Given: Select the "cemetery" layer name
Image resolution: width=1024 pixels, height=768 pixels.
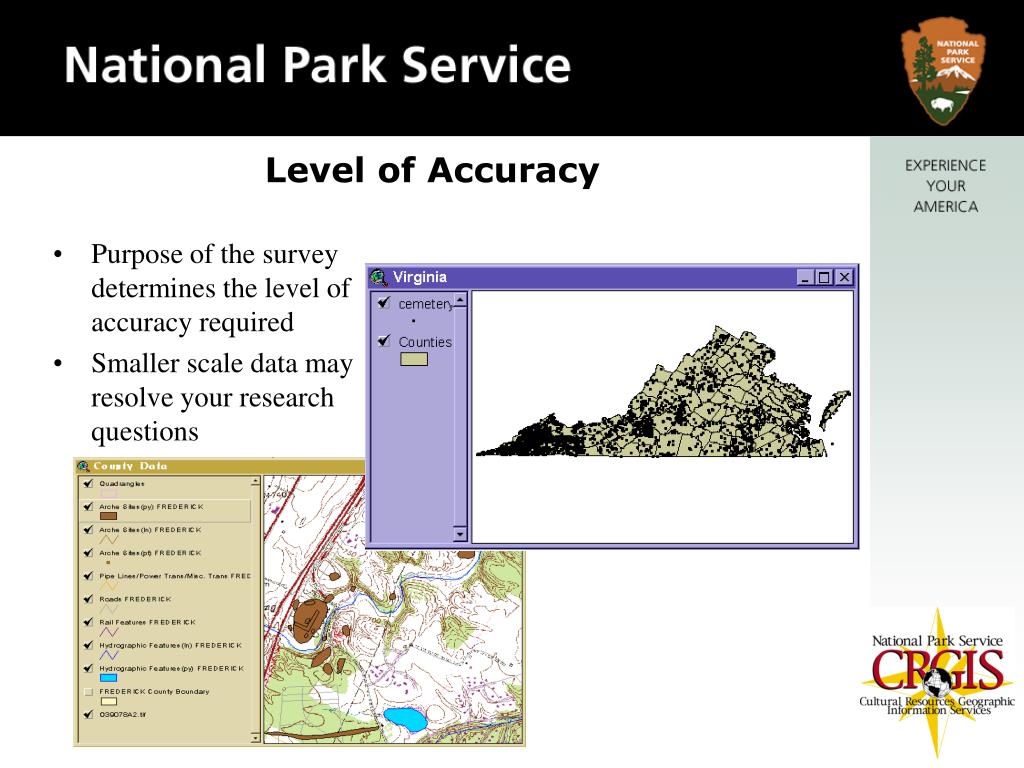Looking at the screenshot, I should 425,304.
